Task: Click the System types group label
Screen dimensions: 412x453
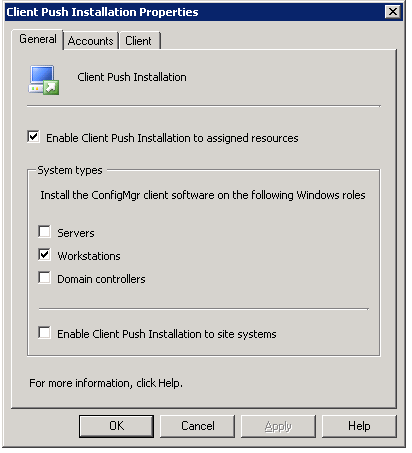Action: [x=70, y=170]
